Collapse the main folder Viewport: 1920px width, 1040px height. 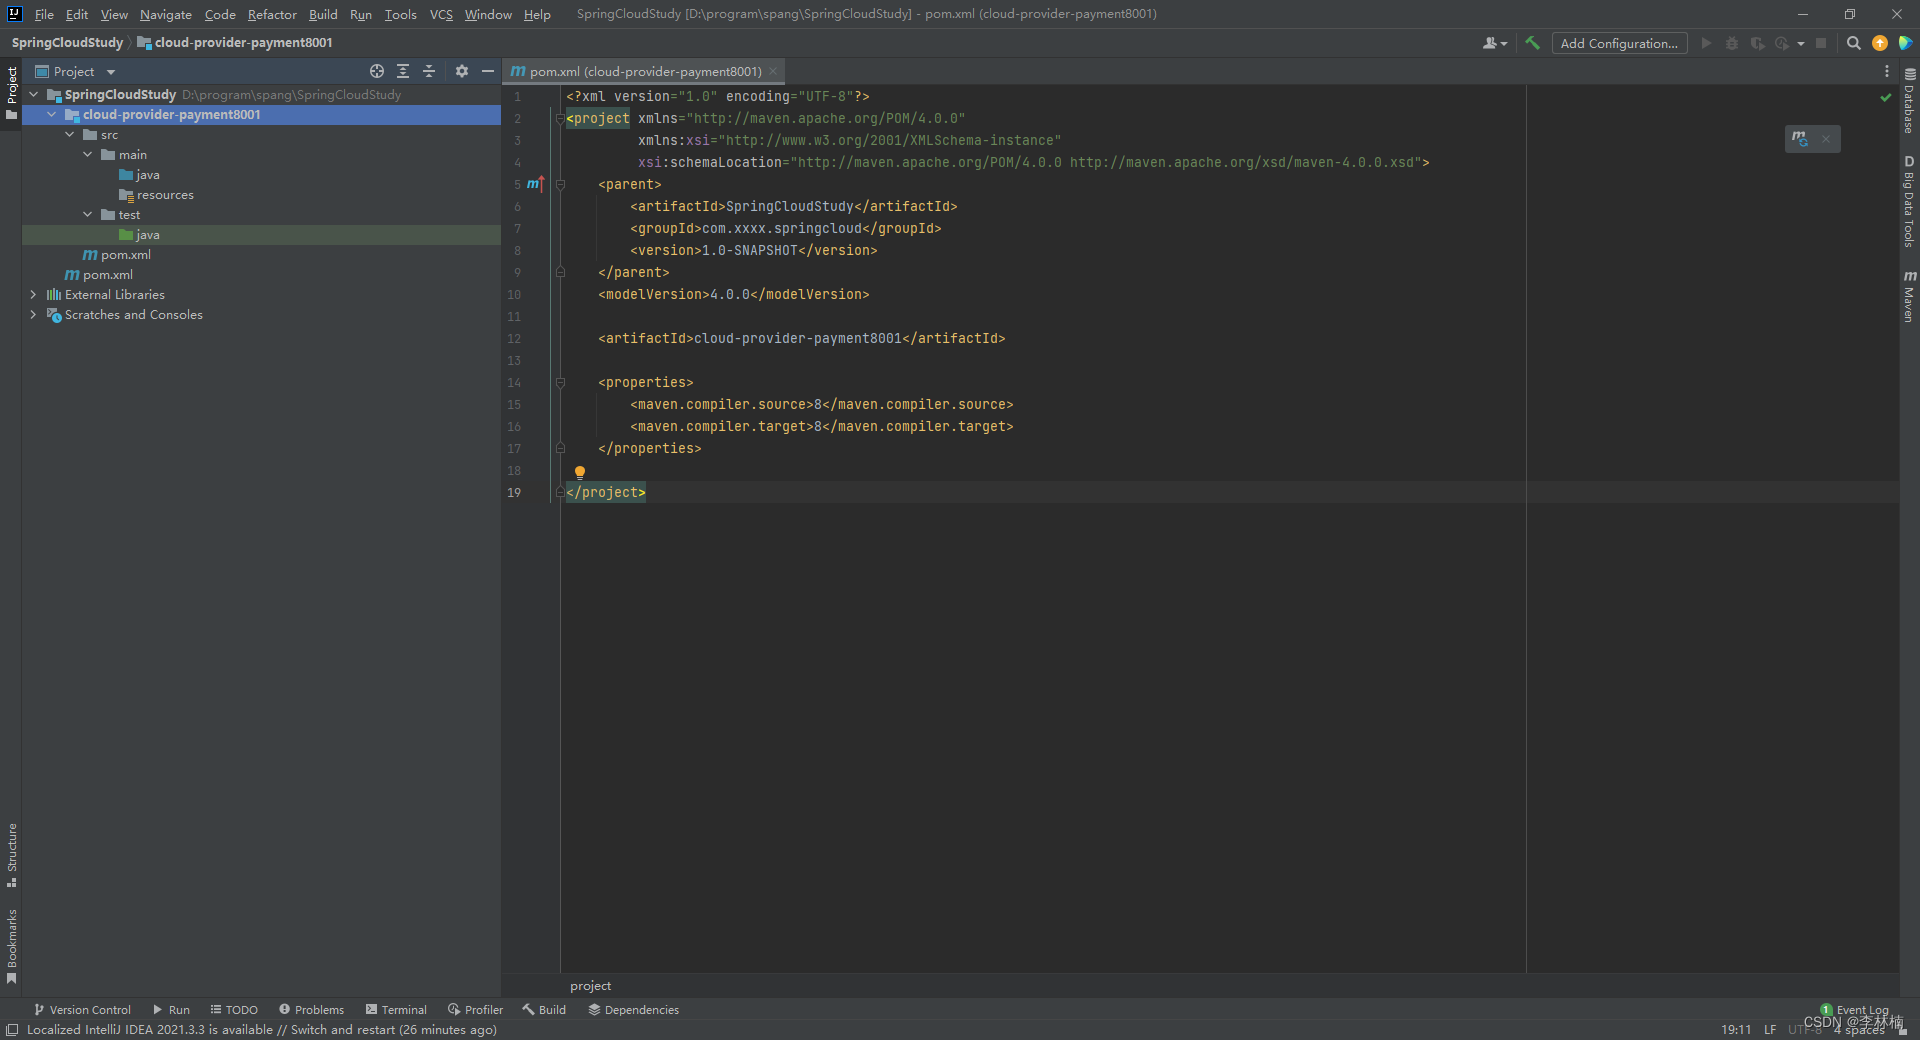click(88, 154)
